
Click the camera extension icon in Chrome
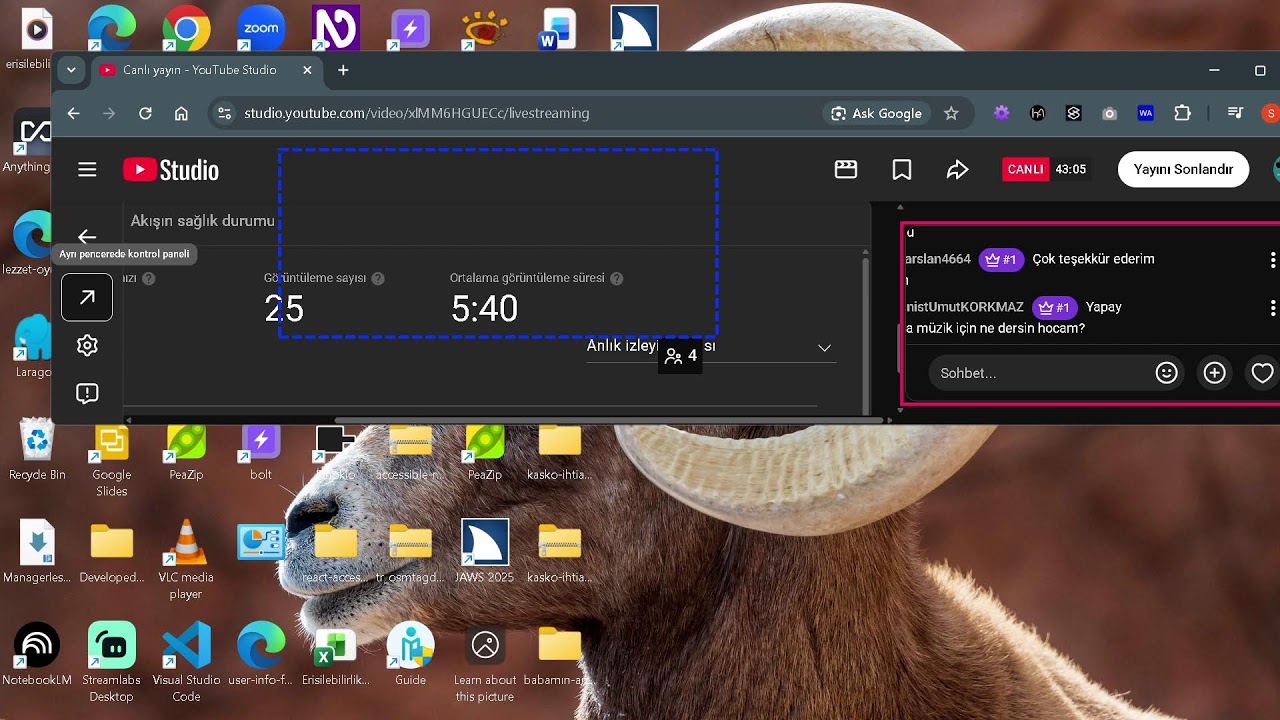1109,113
